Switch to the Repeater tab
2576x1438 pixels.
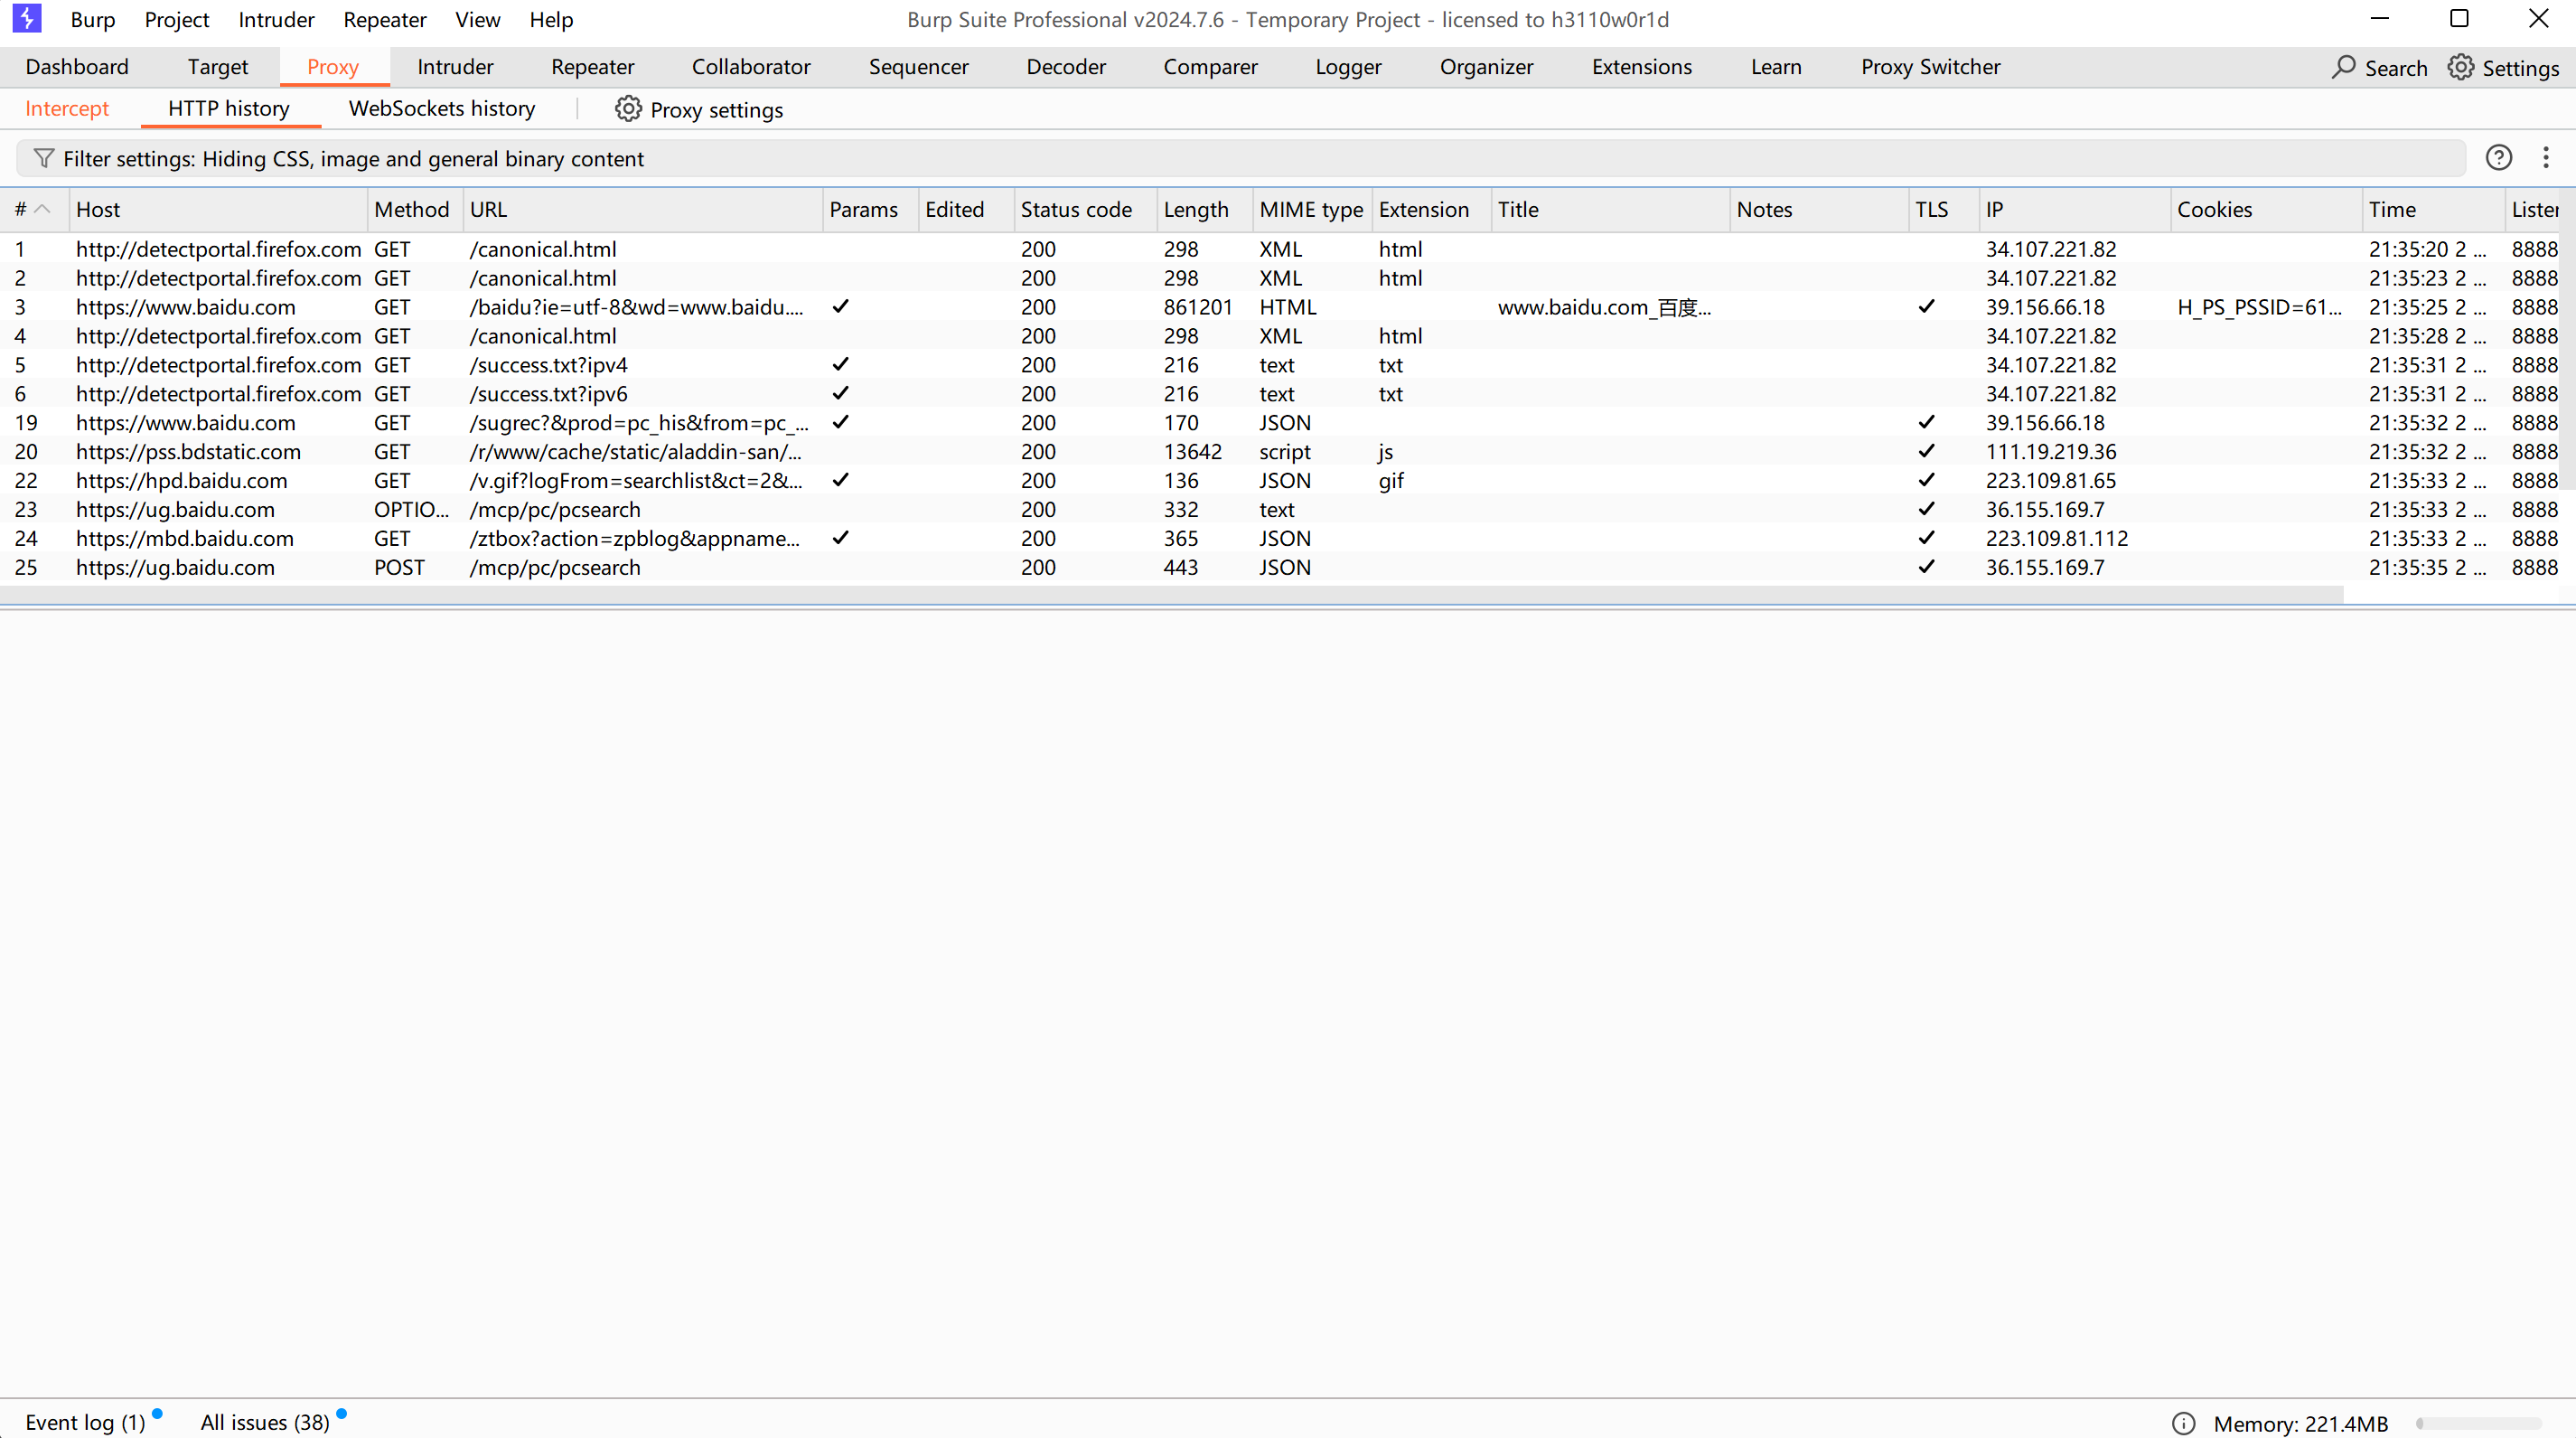[592, 67]
